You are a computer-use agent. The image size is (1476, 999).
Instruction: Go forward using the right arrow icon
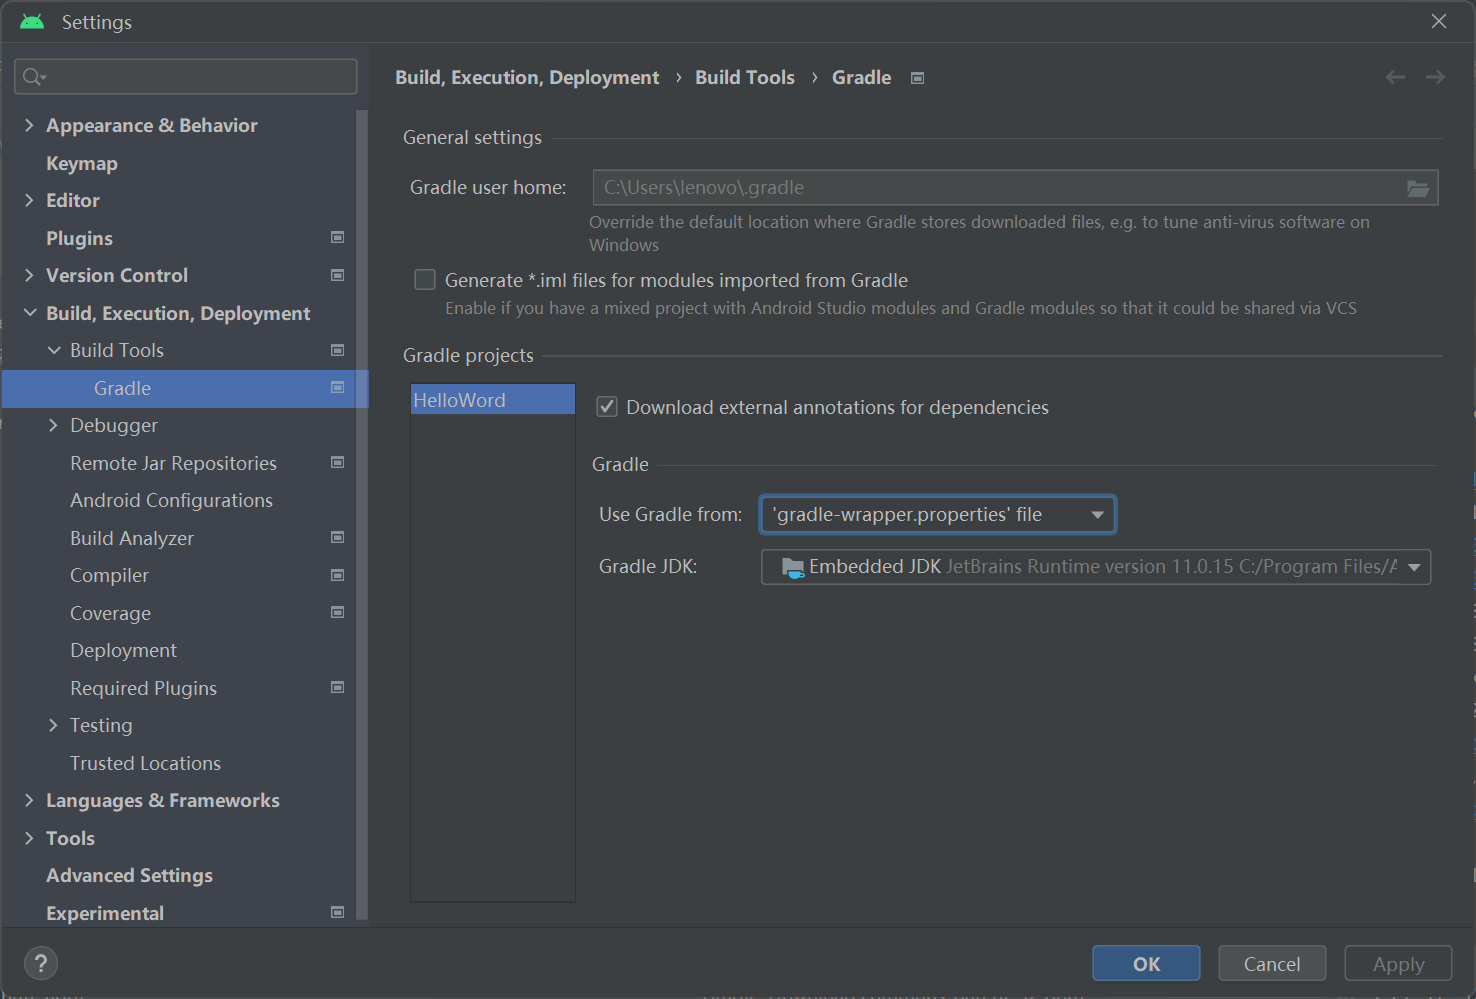coord(1435,77)
